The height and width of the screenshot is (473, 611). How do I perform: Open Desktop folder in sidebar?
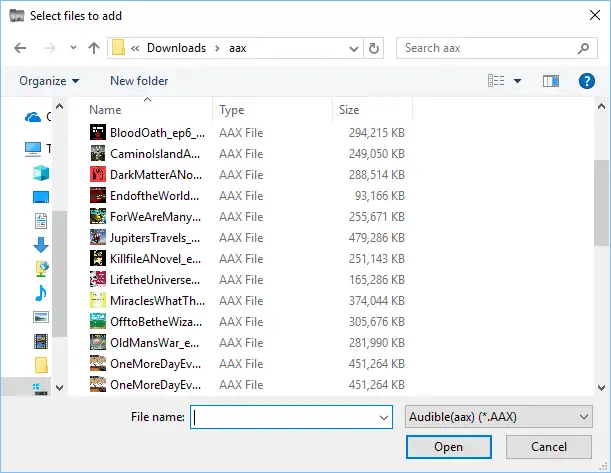[x=41, y=197]
